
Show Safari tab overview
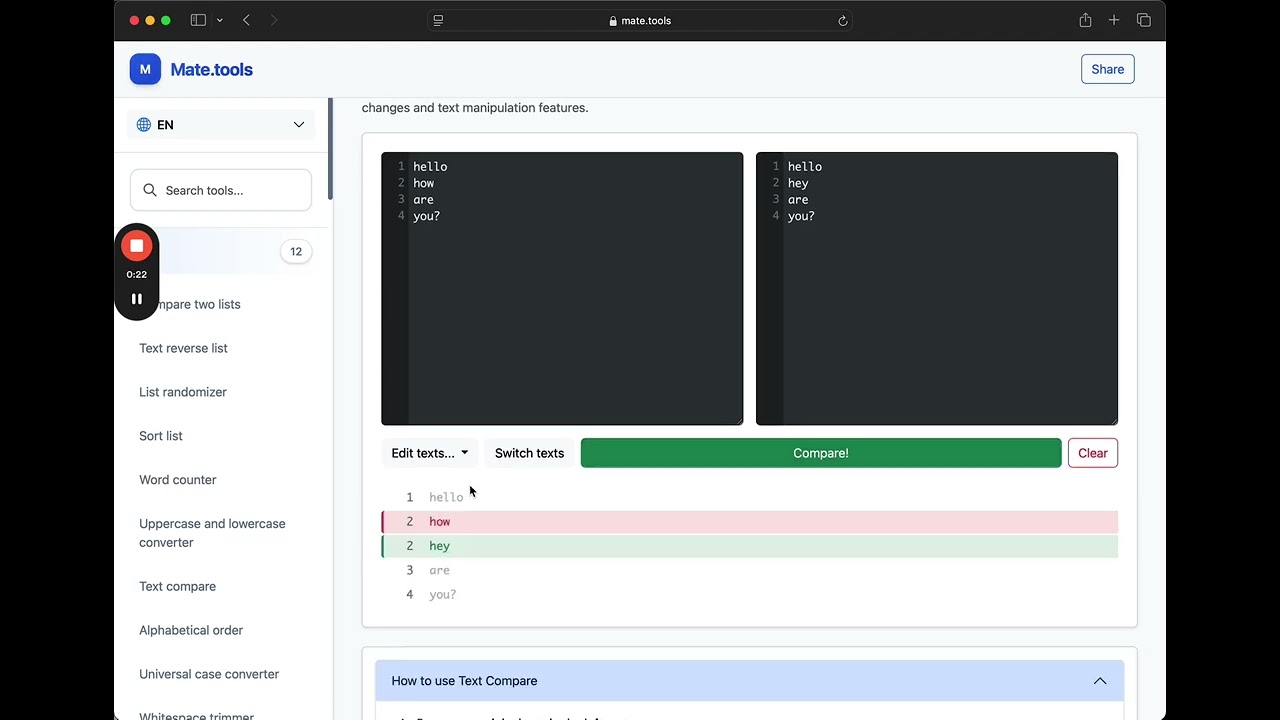click(1144, 20)
